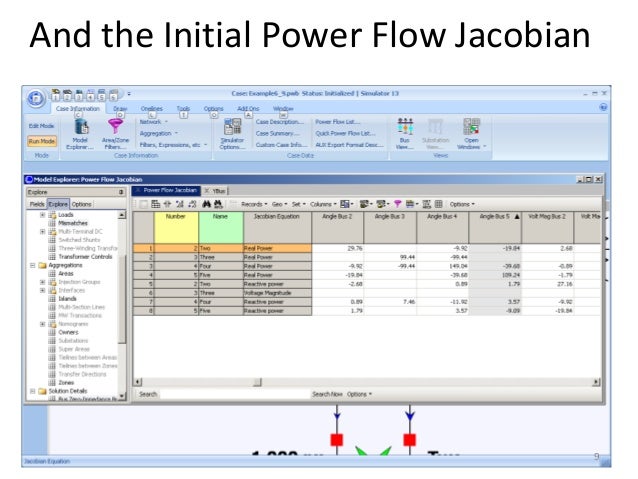Click the quick access icon labeled 4
The width and height of the screenshot is (638, 479).
[x=90, y=95]
